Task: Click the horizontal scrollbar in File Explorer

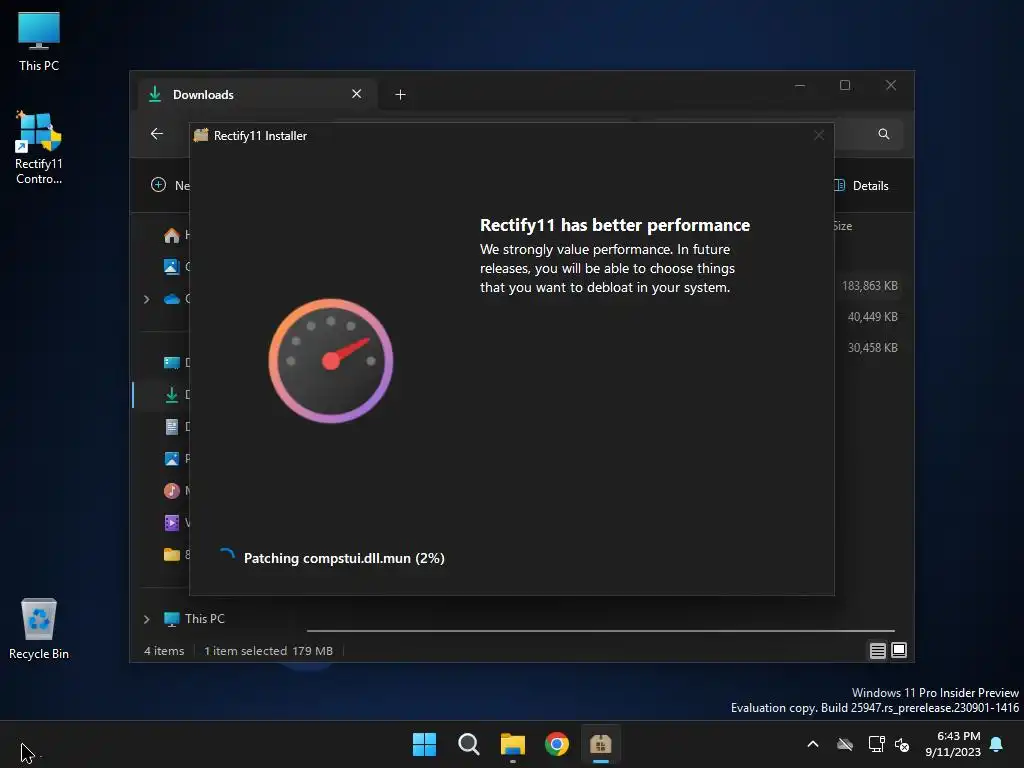Action: coord(600,631)
